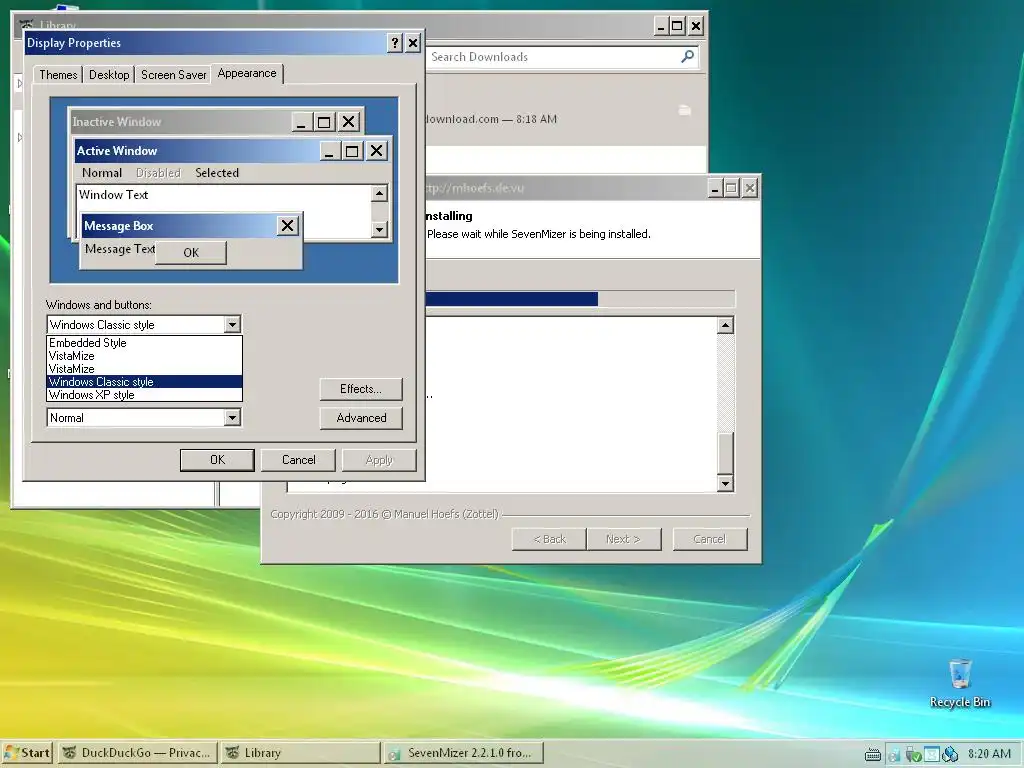Click the Advanced button

[360, 418]
